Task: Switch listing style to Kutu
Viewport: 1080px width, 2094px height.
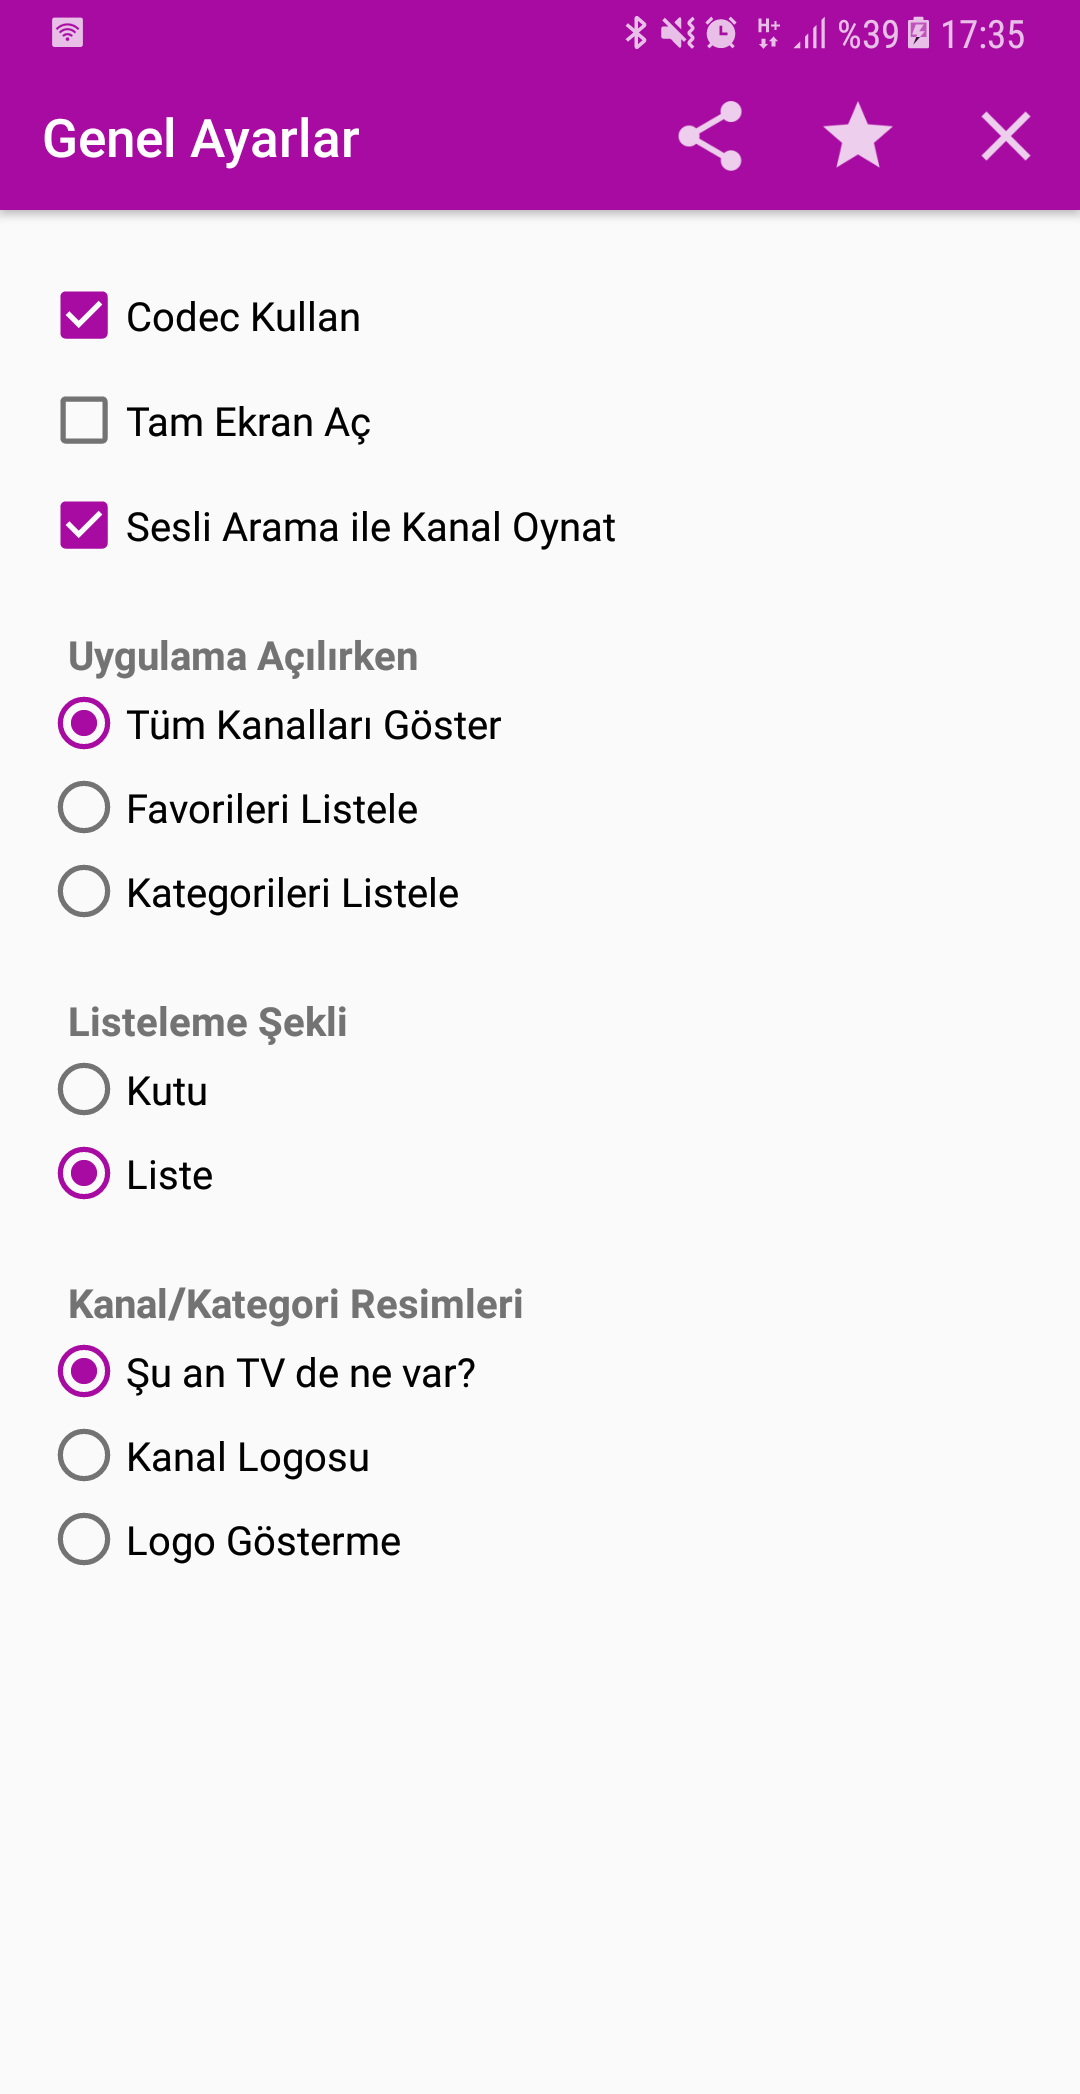Action: point(84,1089)
